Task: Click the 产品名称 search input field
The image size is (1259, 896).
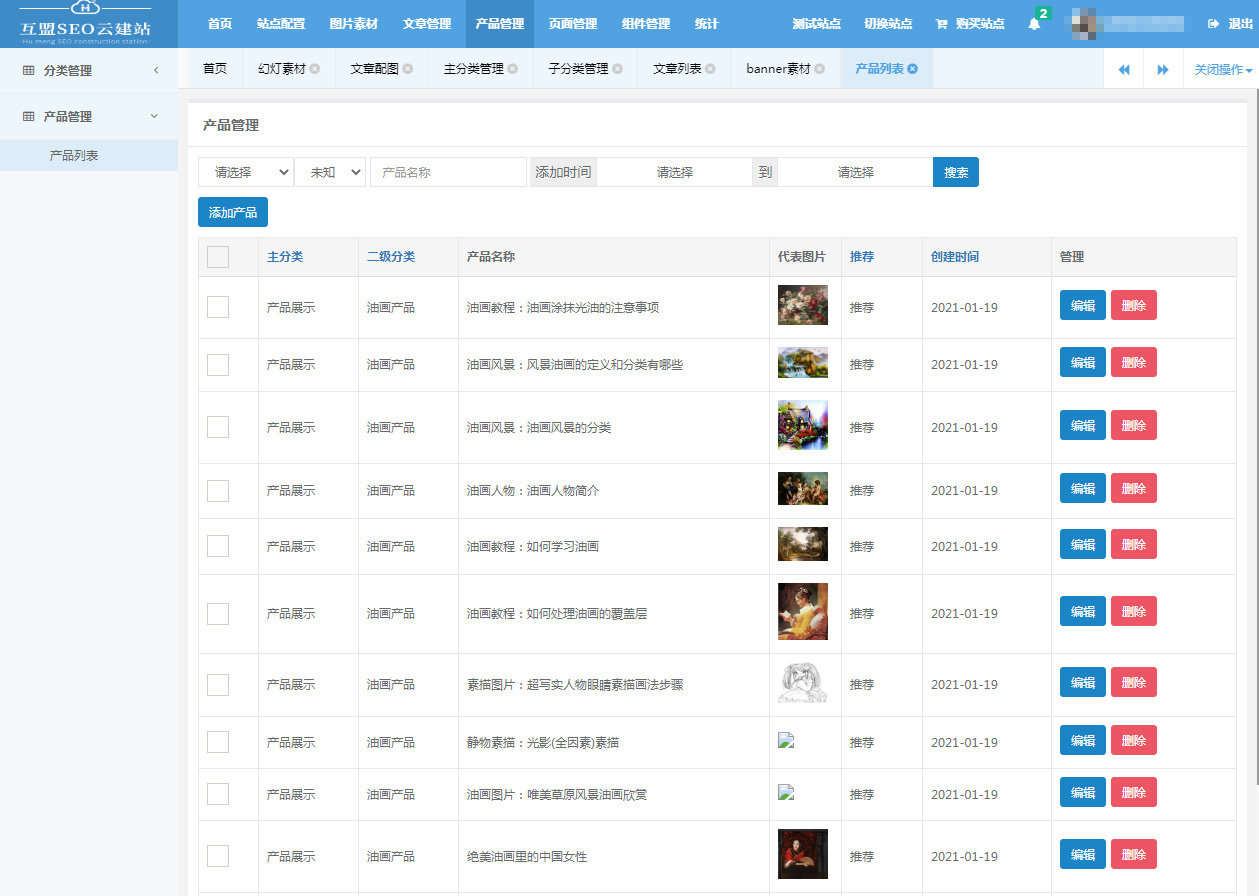Action: [x=448, y=172]
